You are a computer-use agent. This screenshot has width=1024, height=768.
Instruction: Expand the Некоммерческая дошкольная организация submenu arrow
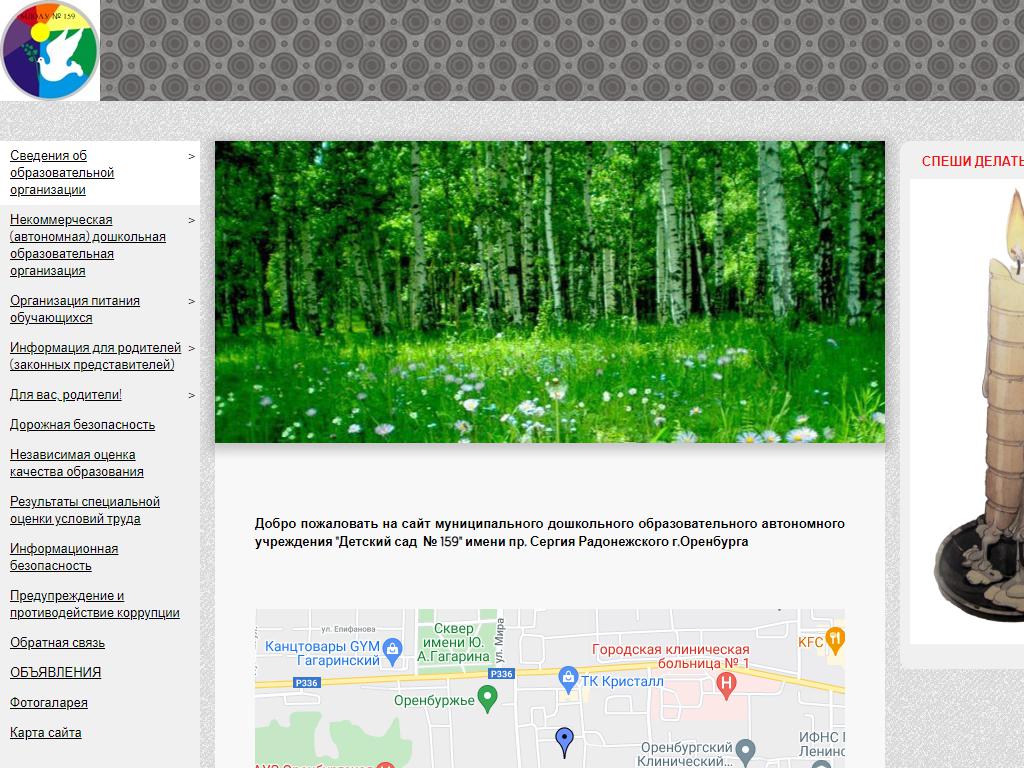192,220
